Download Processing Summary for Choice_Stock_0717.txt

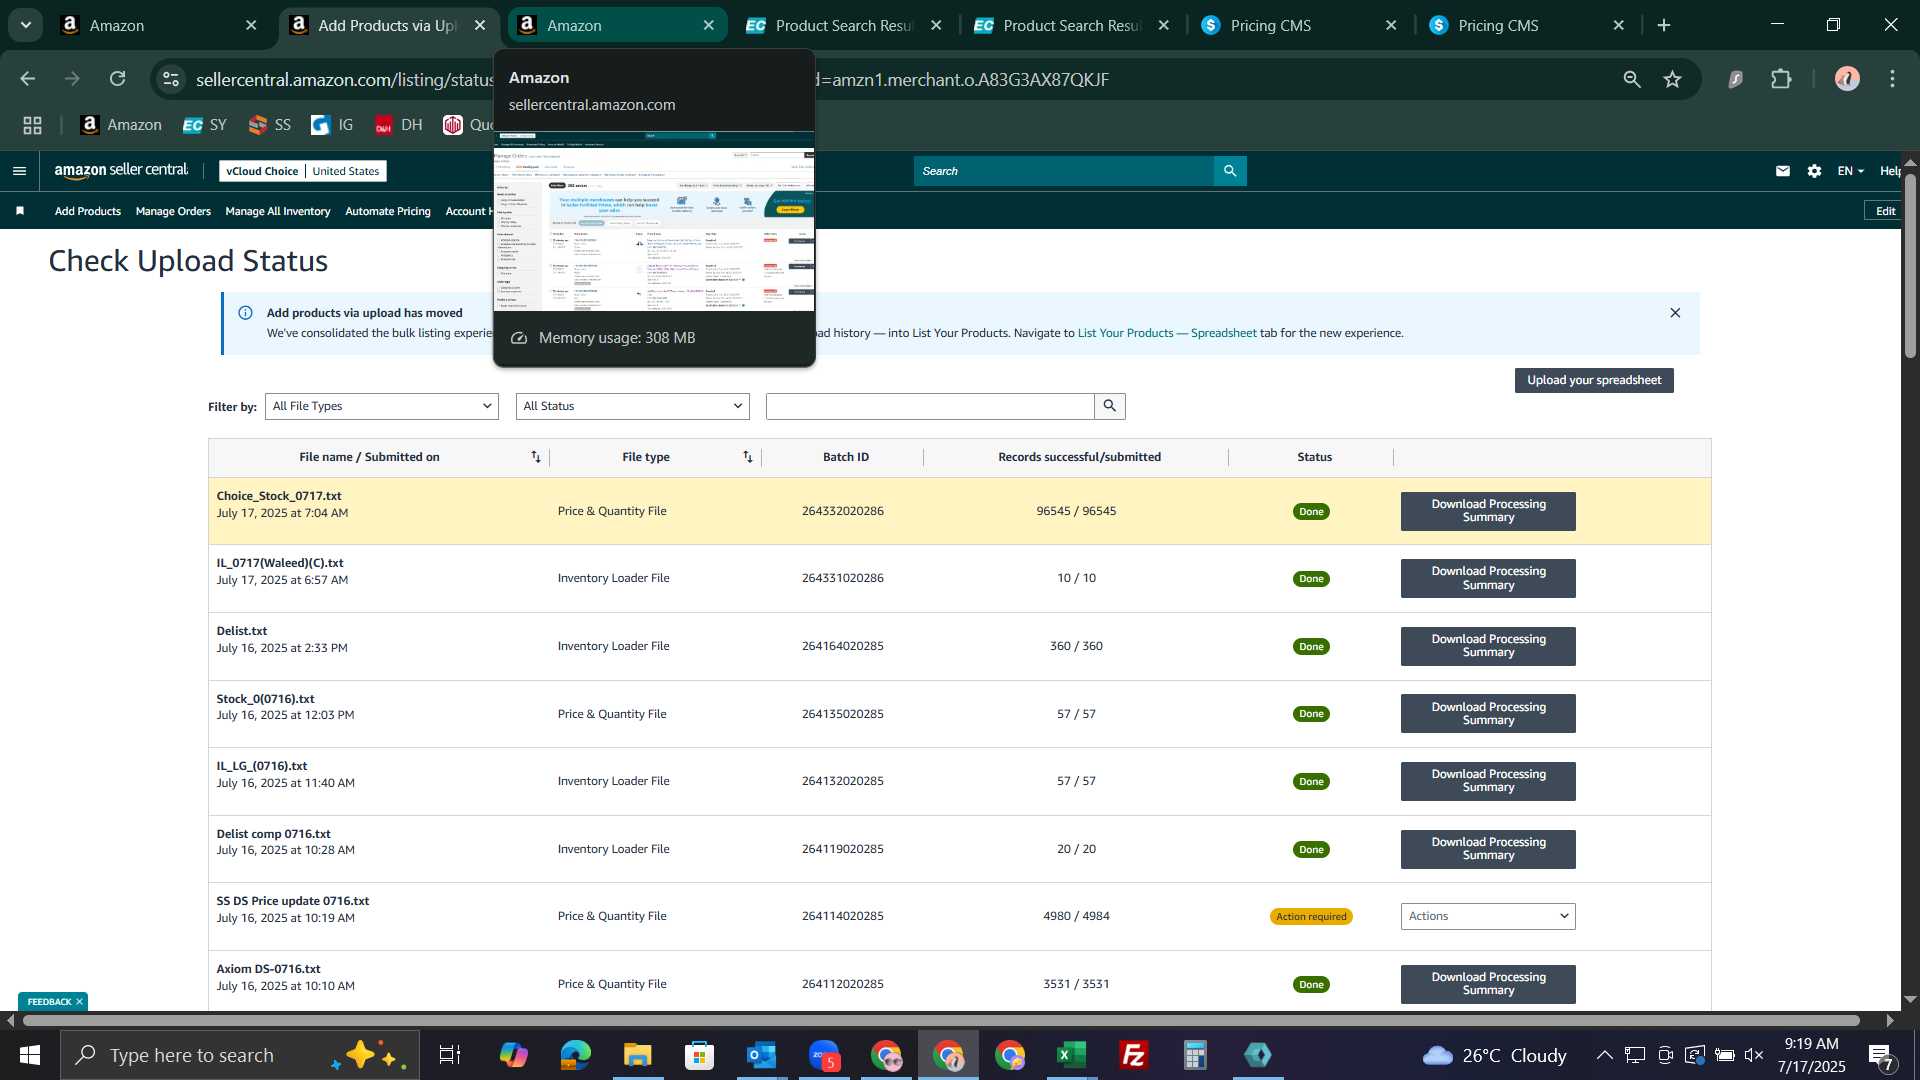1488,511
